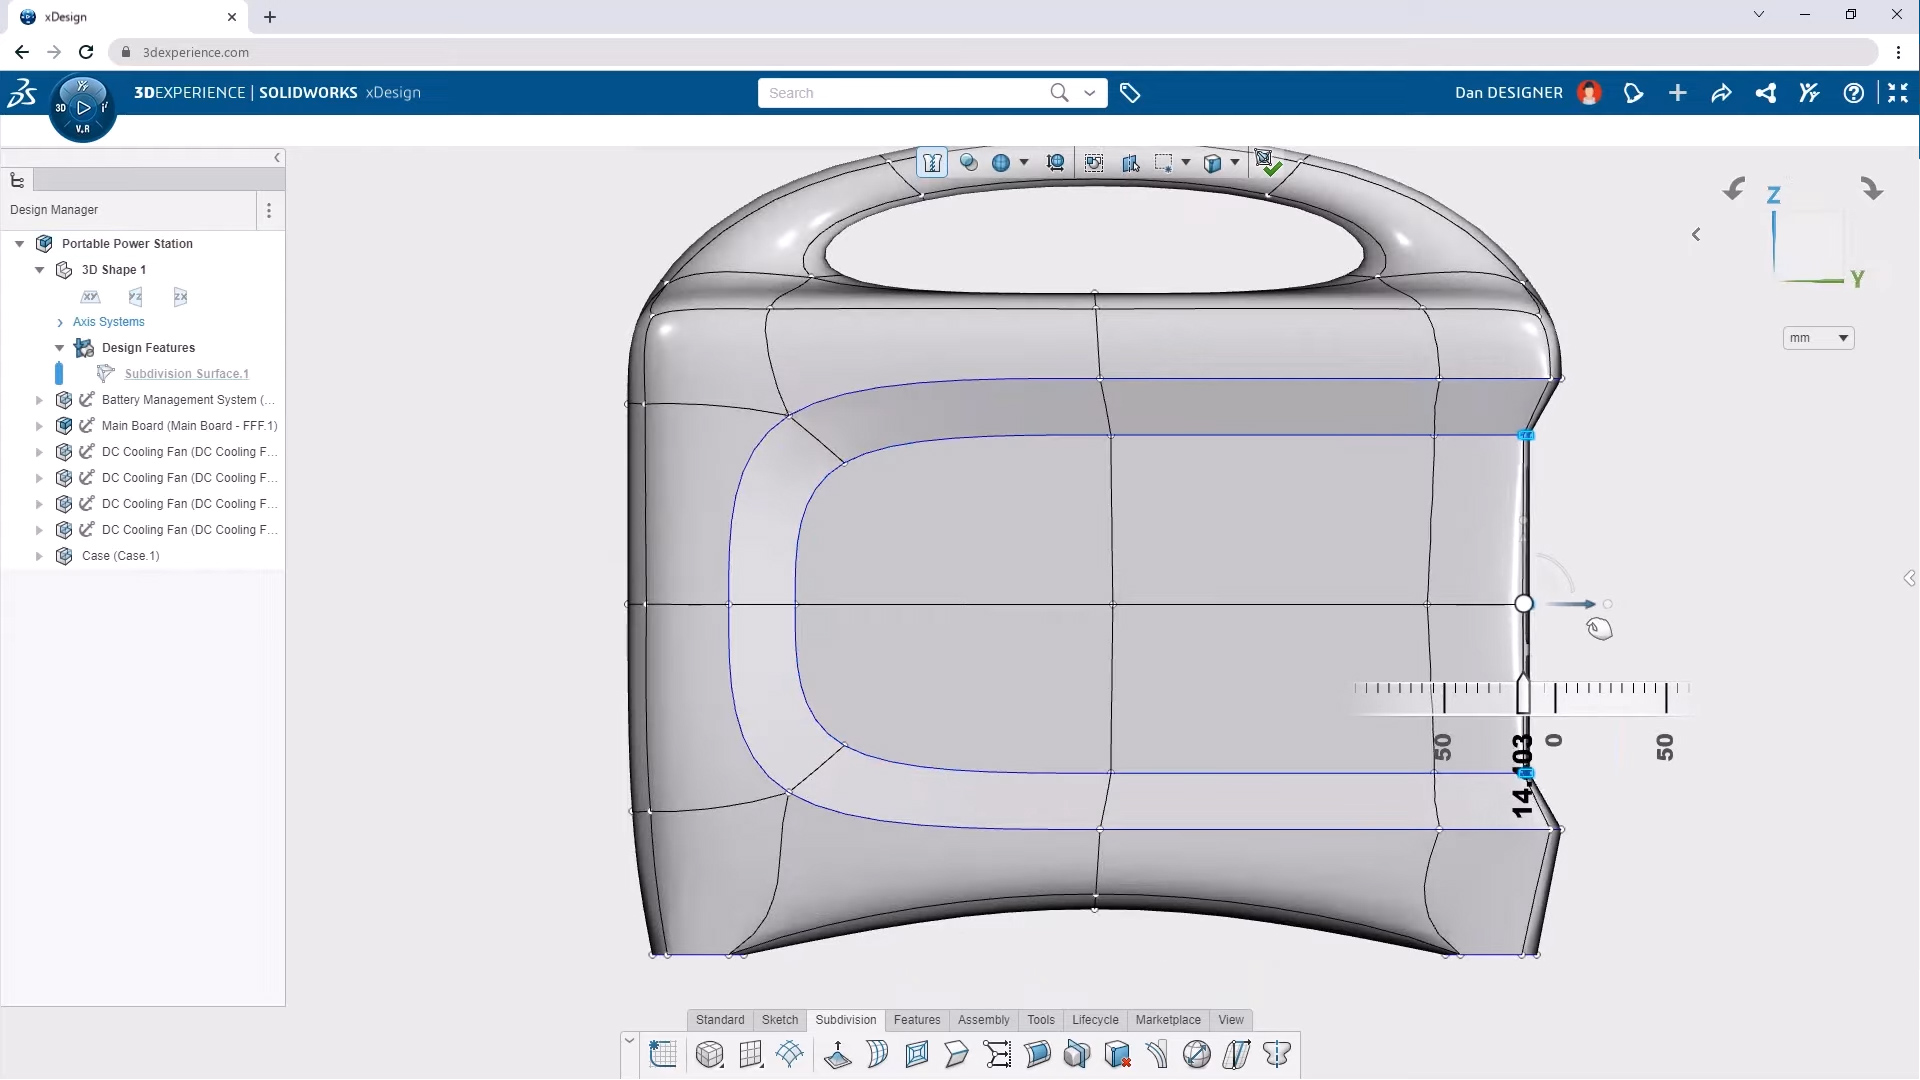Toggle visibility of the Subdivision Surface.1 feature
The height and width of the screenshot is (1080, 1920).
pyautogui.click(x=60, y=372)
